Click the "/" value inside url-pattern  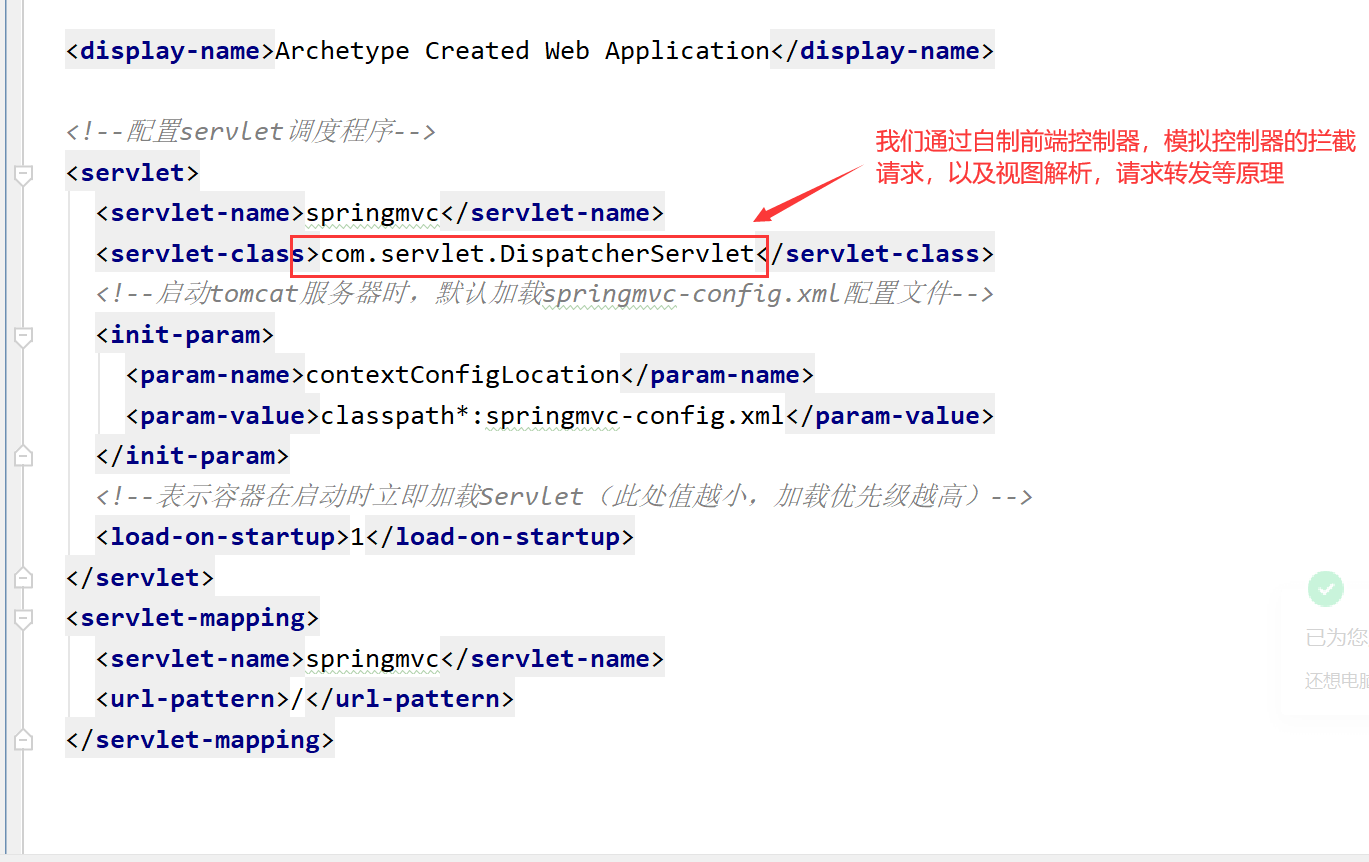click(x=298, y=699)
